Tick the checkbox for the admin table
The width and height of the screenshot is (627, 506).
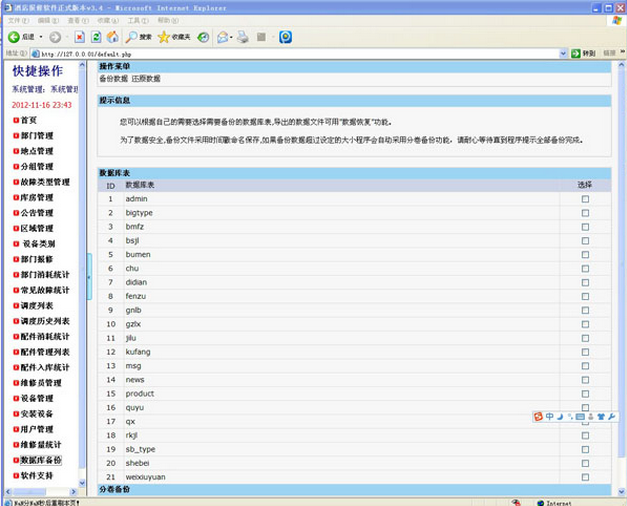(x=585, y=199)
